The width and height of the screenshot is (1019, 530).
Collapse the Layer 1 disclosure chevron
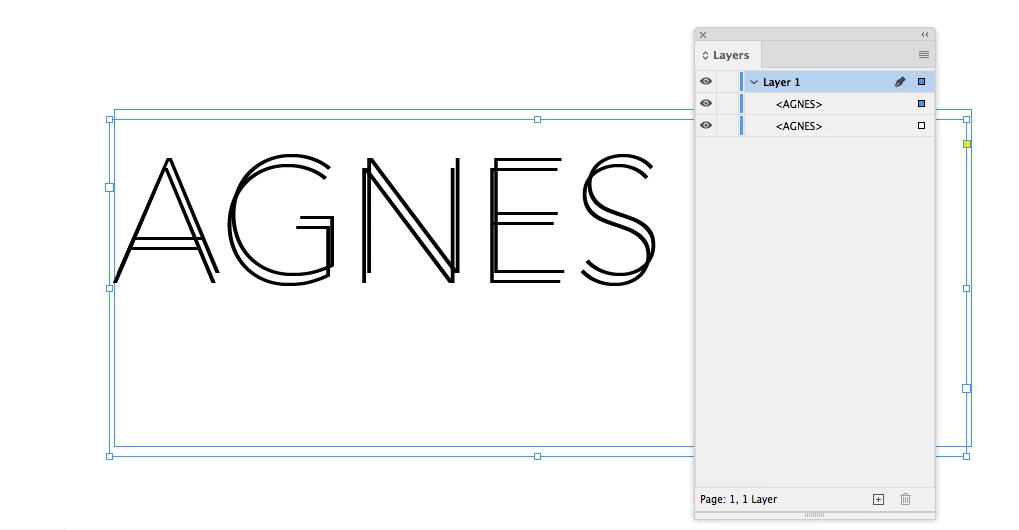pyautogui.click(x=754, y=82)
